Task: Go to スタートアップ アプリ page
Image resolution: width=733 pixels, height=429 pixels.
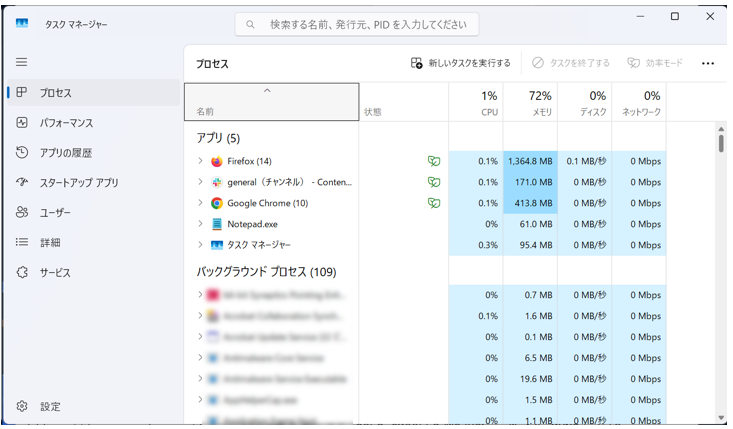Action: 93,182
